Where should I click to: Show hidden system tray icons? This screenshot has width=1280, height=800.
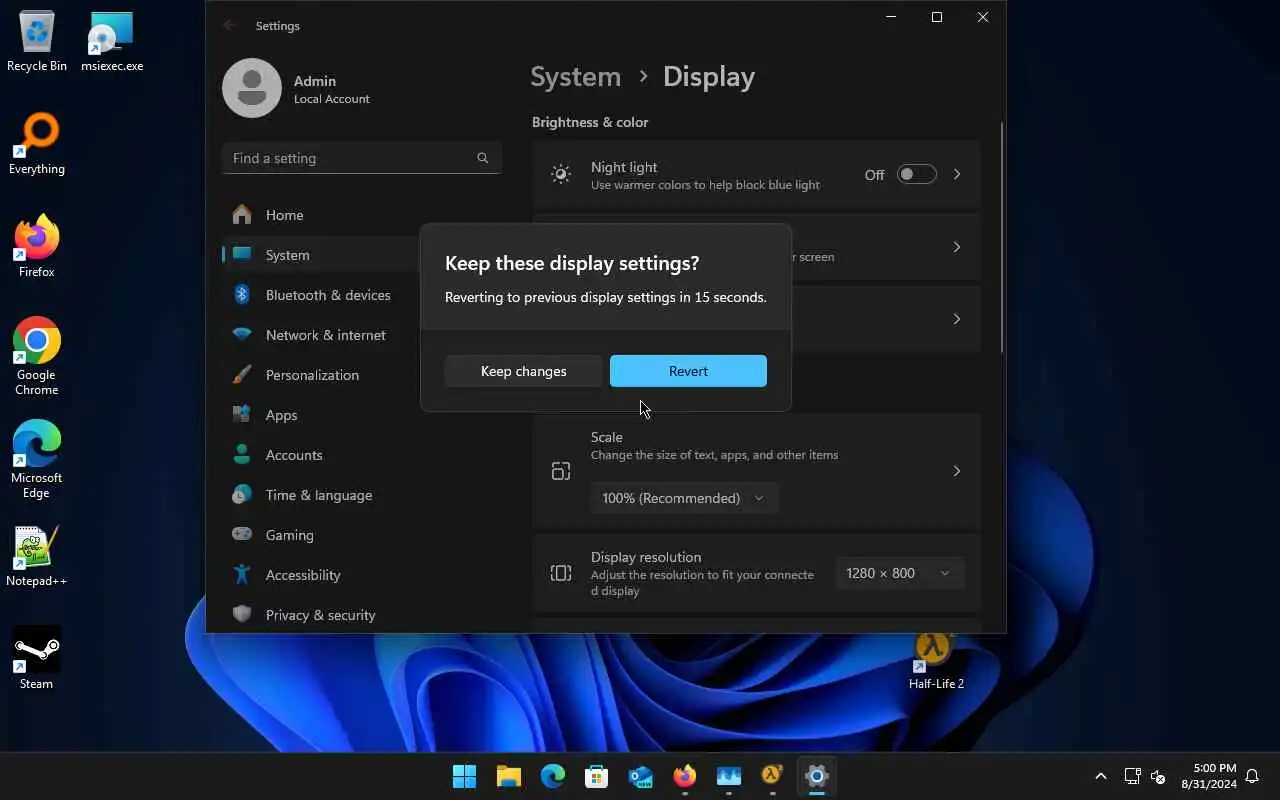click(1101, 776)
